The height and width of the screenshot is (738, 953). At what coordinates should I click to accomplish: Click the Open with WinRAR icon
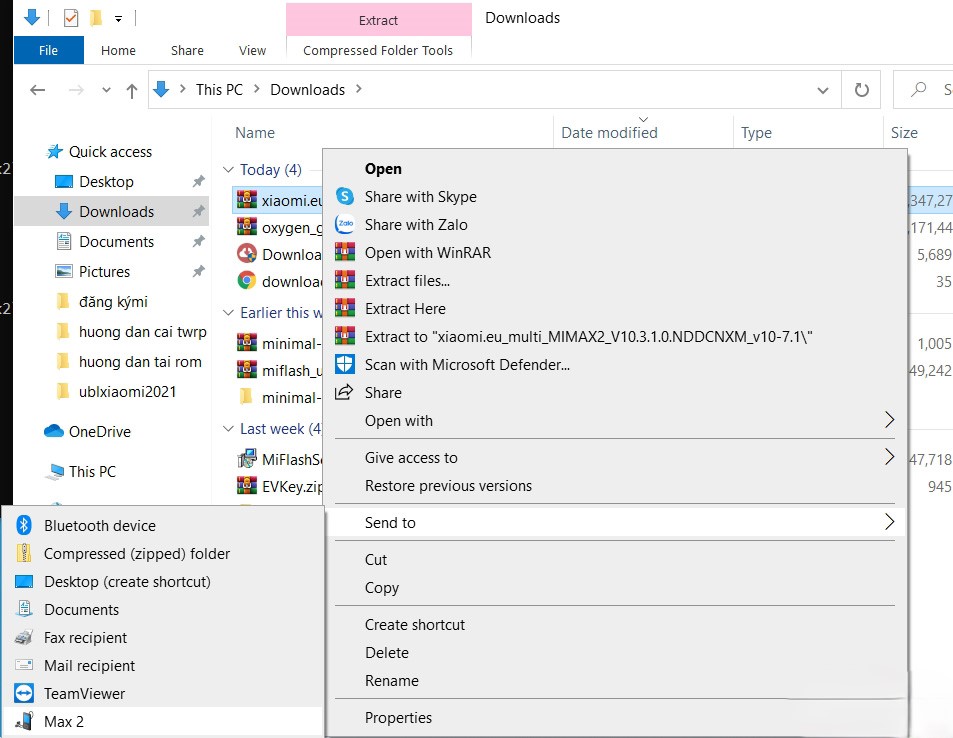point(345,253)
